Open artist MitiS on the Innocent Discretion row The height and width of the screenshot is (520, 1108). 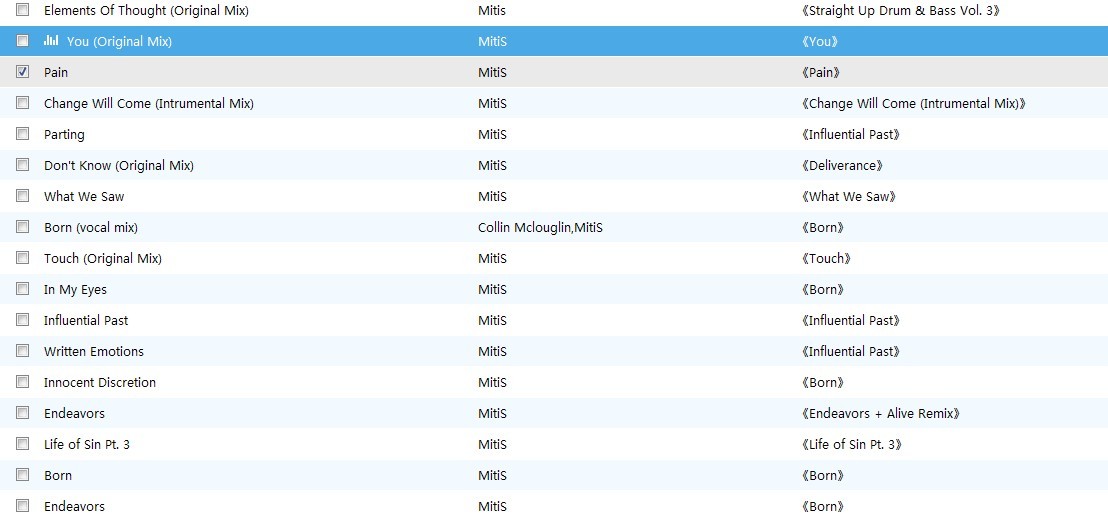[493, 382]
